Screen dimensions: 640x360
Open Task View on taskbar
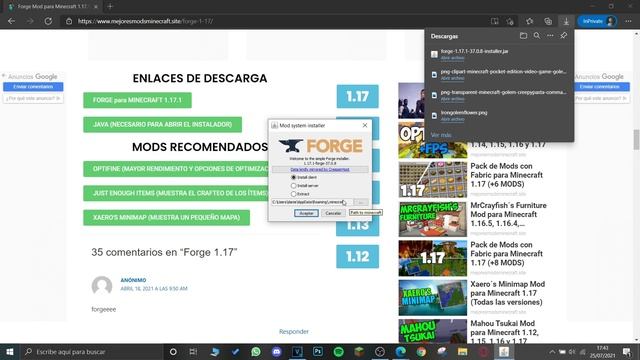click(x=193, y=352)
